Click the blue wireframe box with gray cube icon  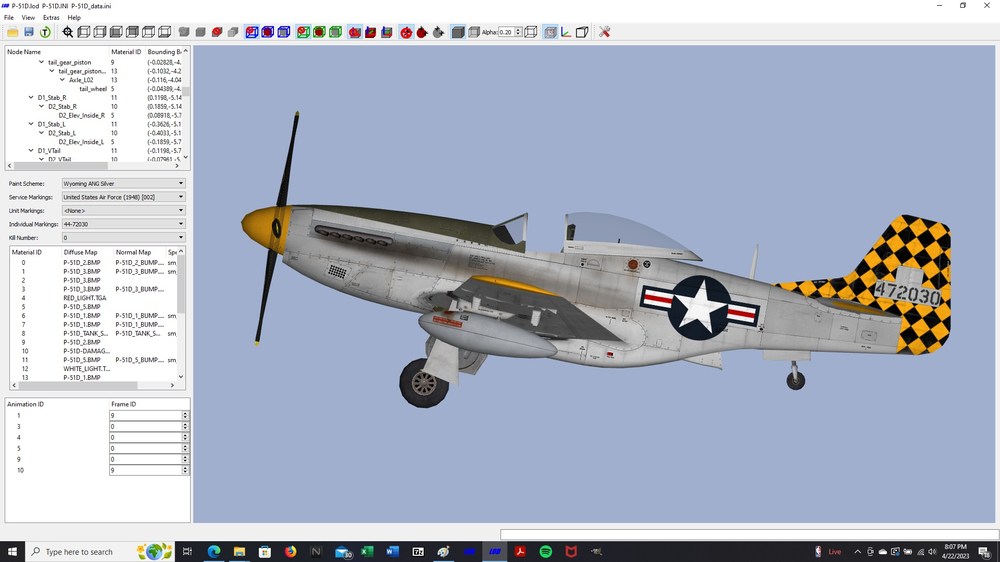[x=284, y=32]
